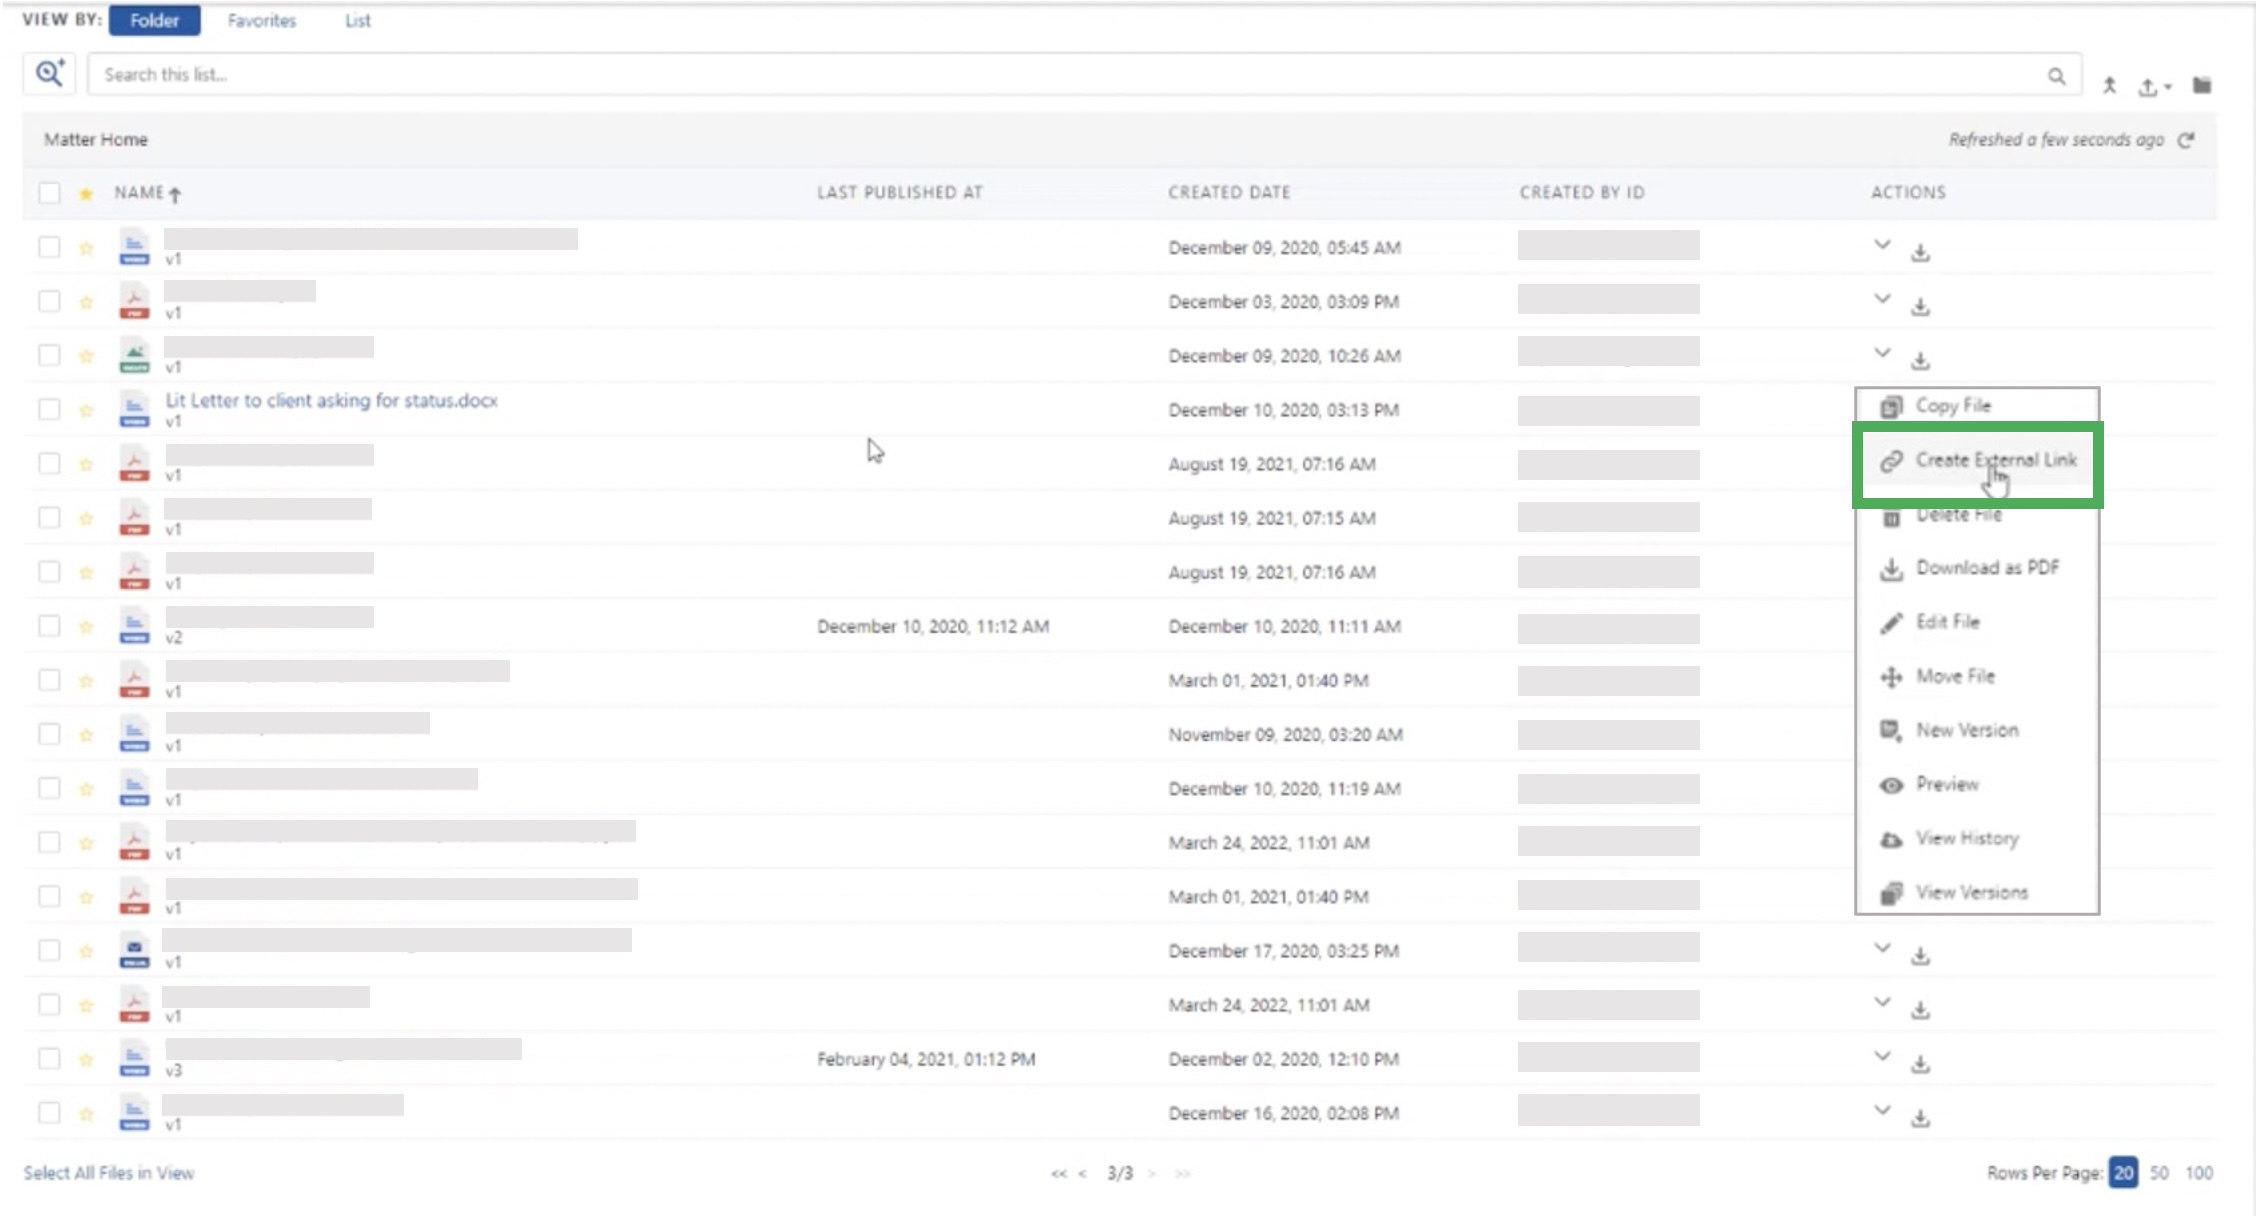Click the search magnifier inside the search field
Viewport: 2258px width, 1216px height.
click(x=2056, y=76)
